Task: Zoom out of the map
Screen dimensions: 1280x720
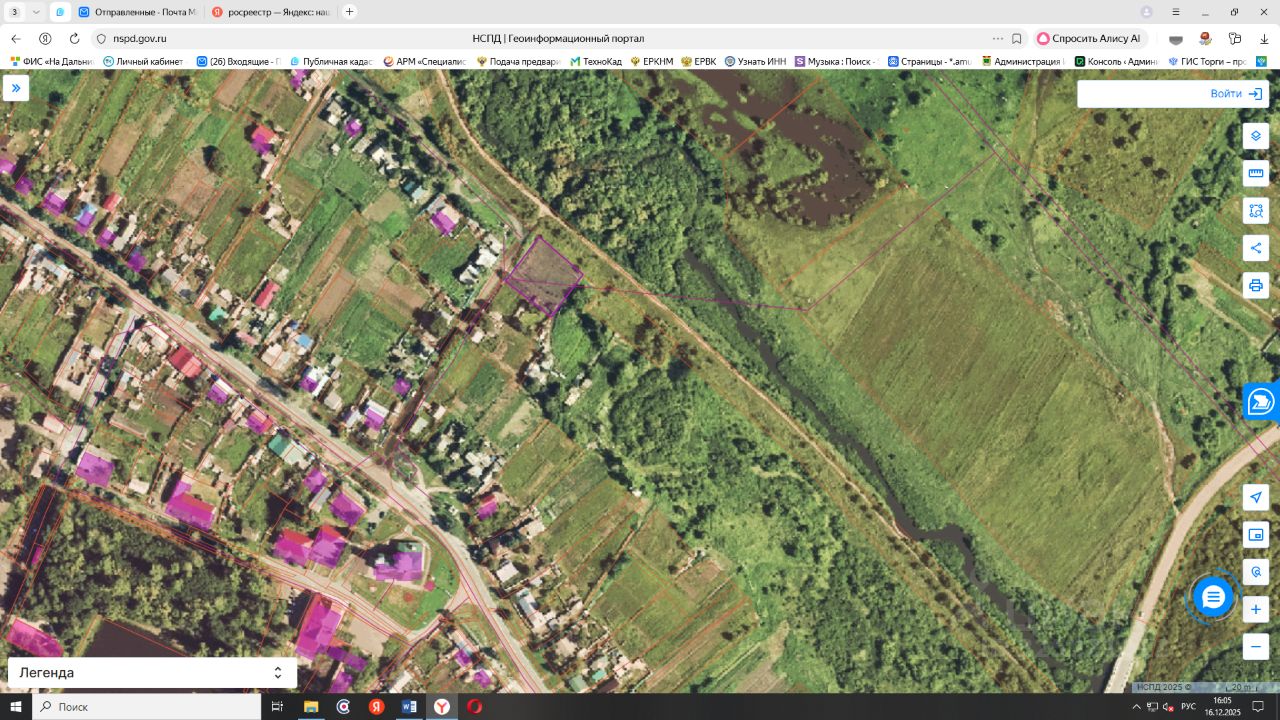Action: pyautogui.click(x=1256, y=646)
